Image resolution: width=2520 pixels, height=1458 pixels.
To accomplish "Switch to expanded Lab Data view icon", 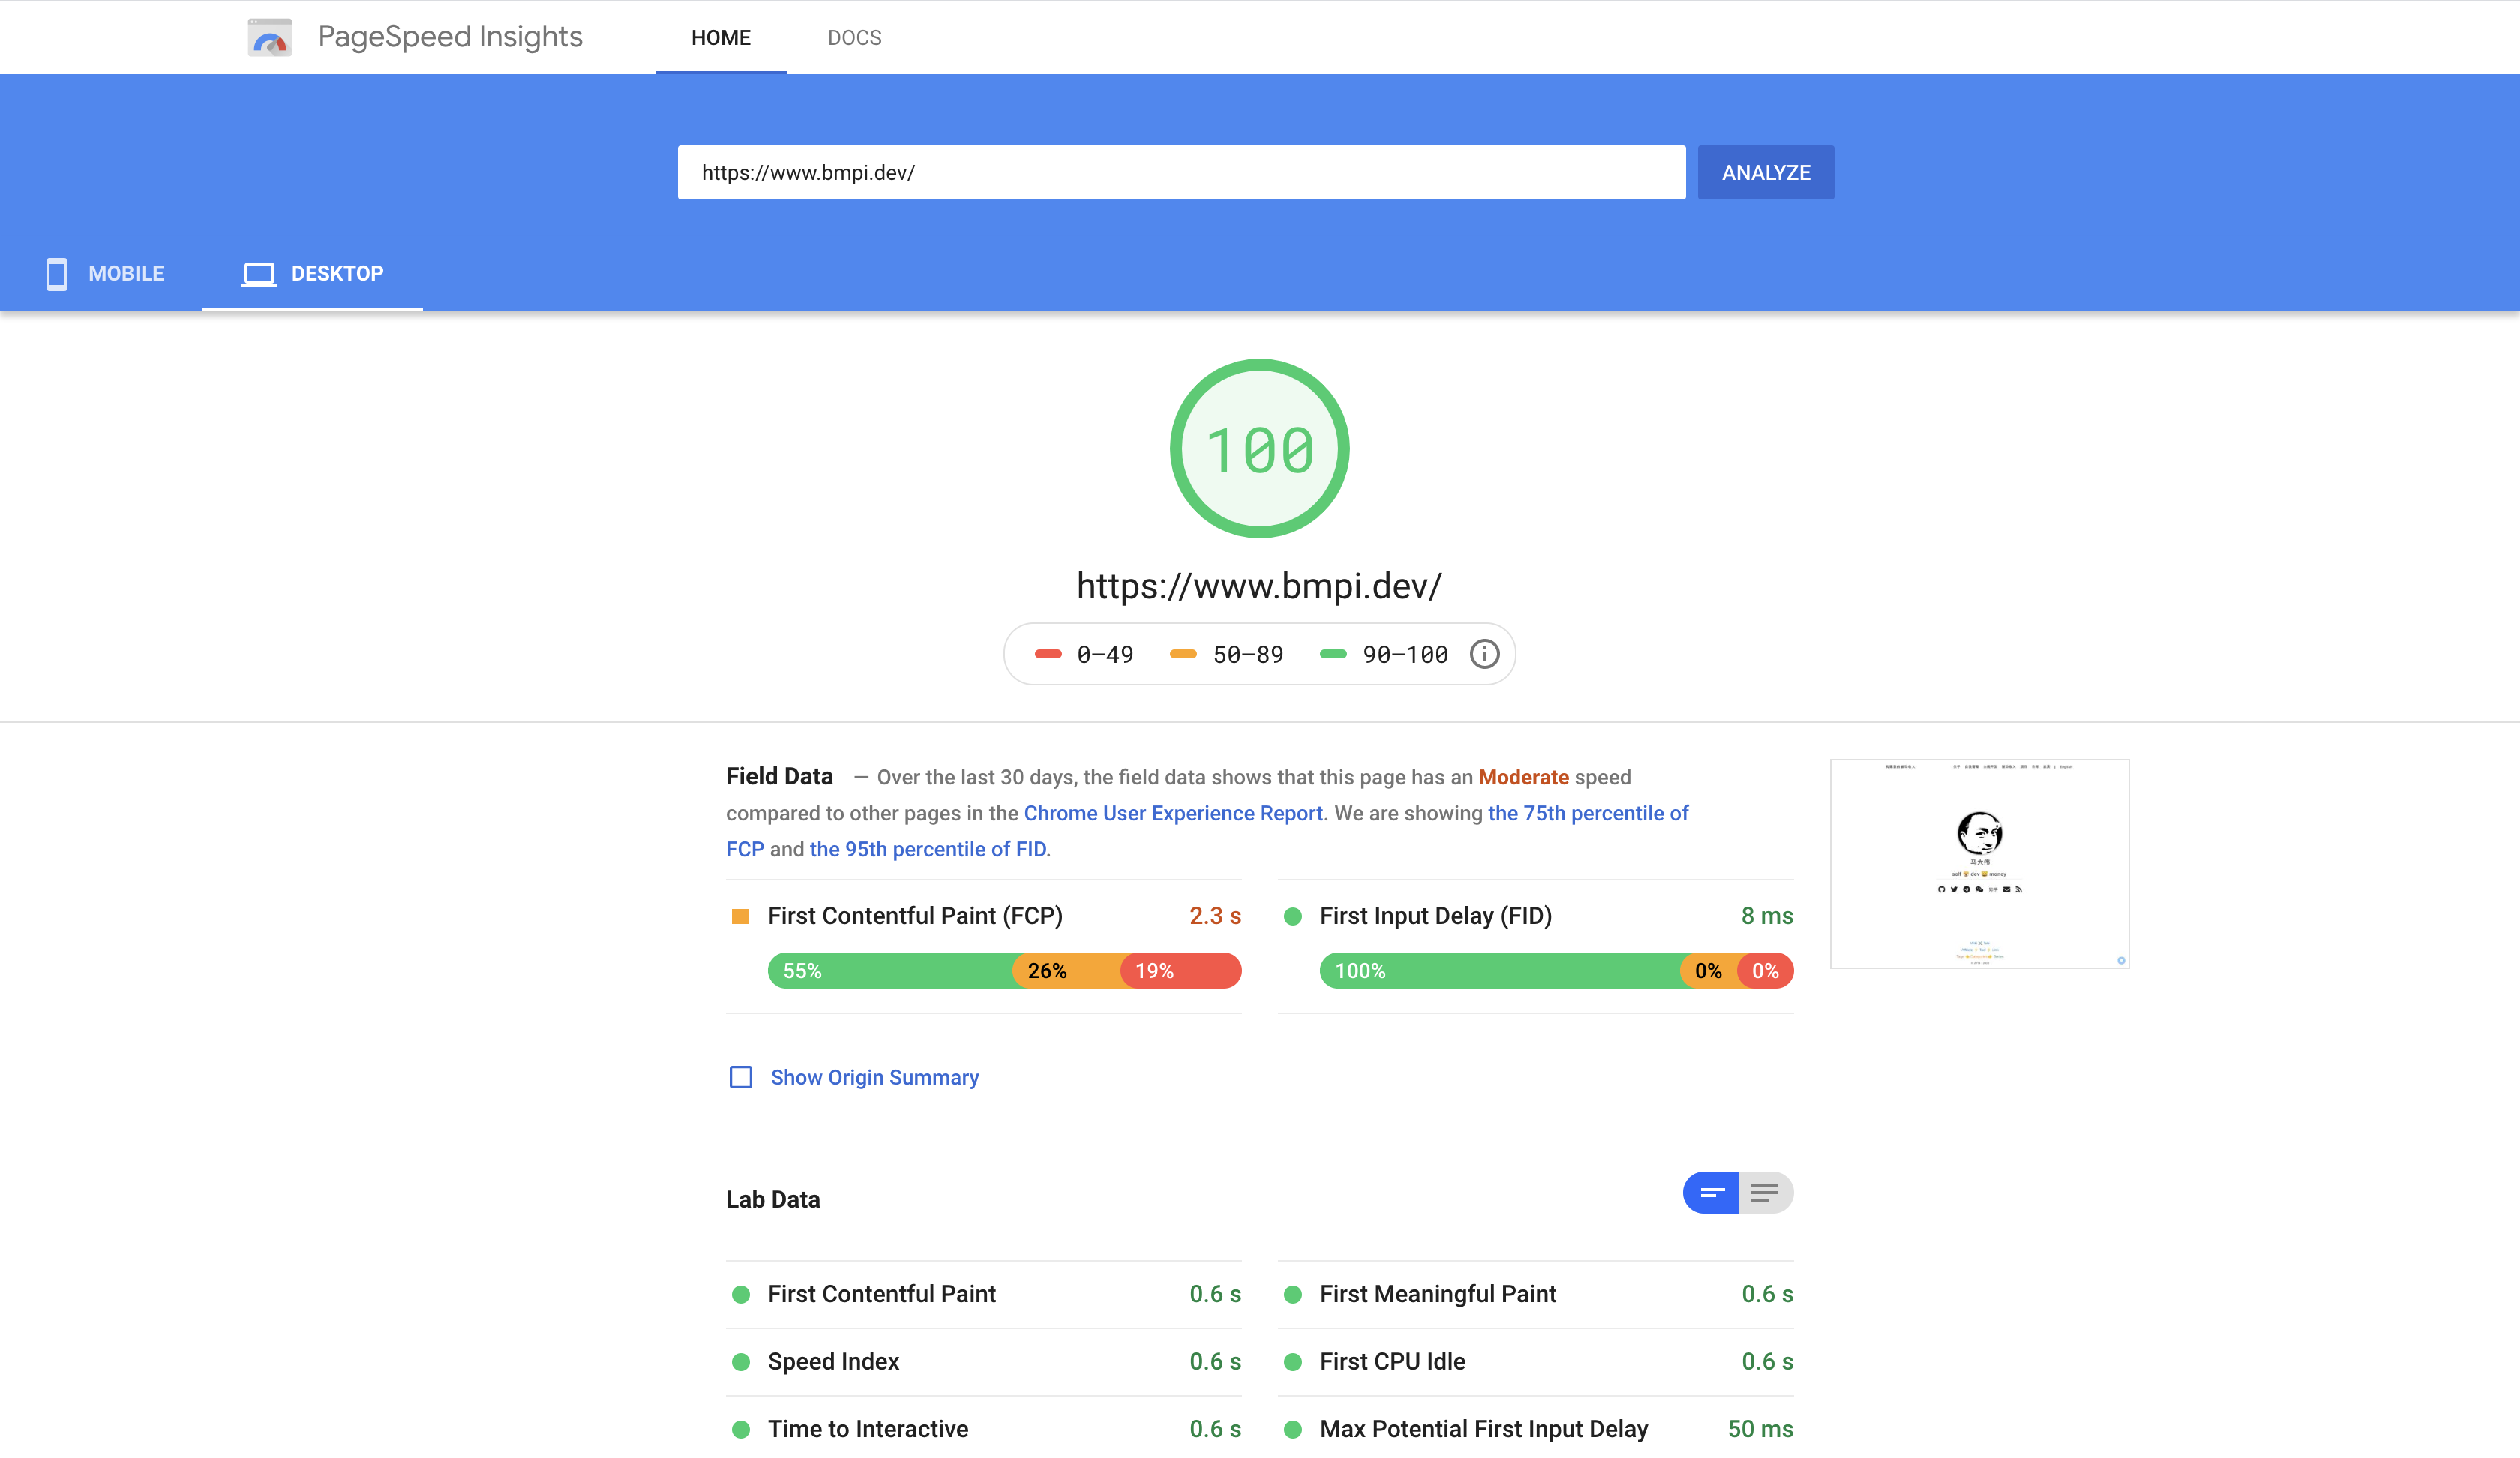I will 1765,1192.
